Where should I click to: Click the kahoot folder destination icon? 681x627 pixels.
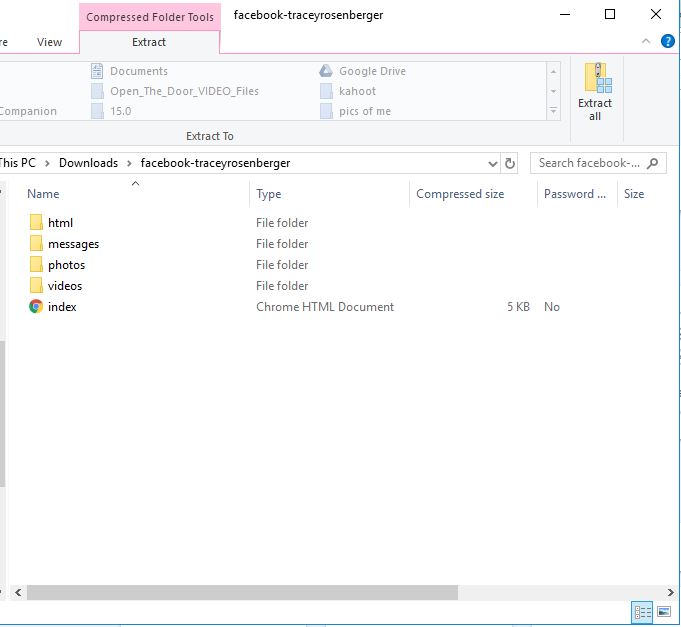click(326, 91)
